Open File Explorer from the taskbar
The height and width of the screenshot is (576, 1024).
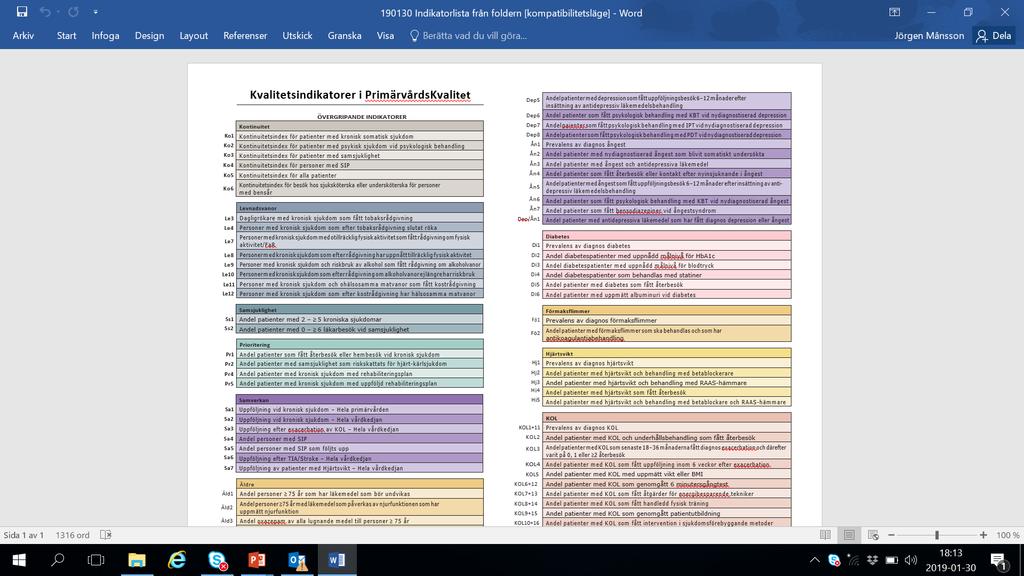[x=136, y=560]
